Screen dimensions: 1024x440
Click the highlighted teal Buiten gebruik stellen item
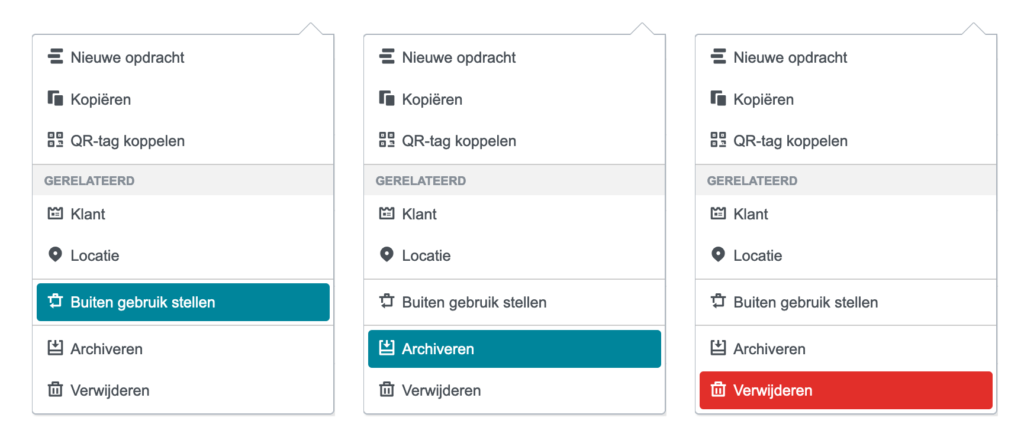tap(183, 302)
